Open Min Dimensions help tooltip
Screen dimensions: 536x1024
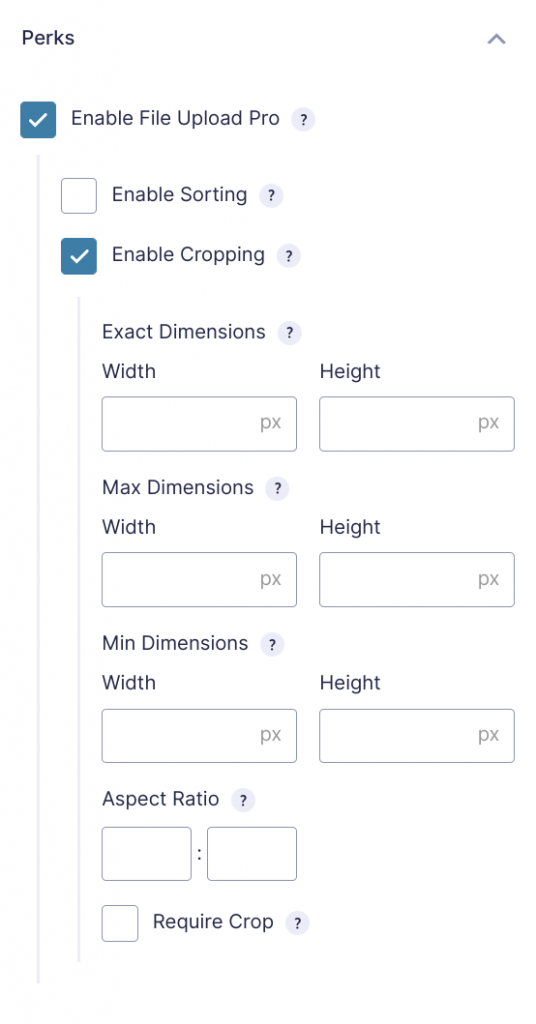coord(272,645)
